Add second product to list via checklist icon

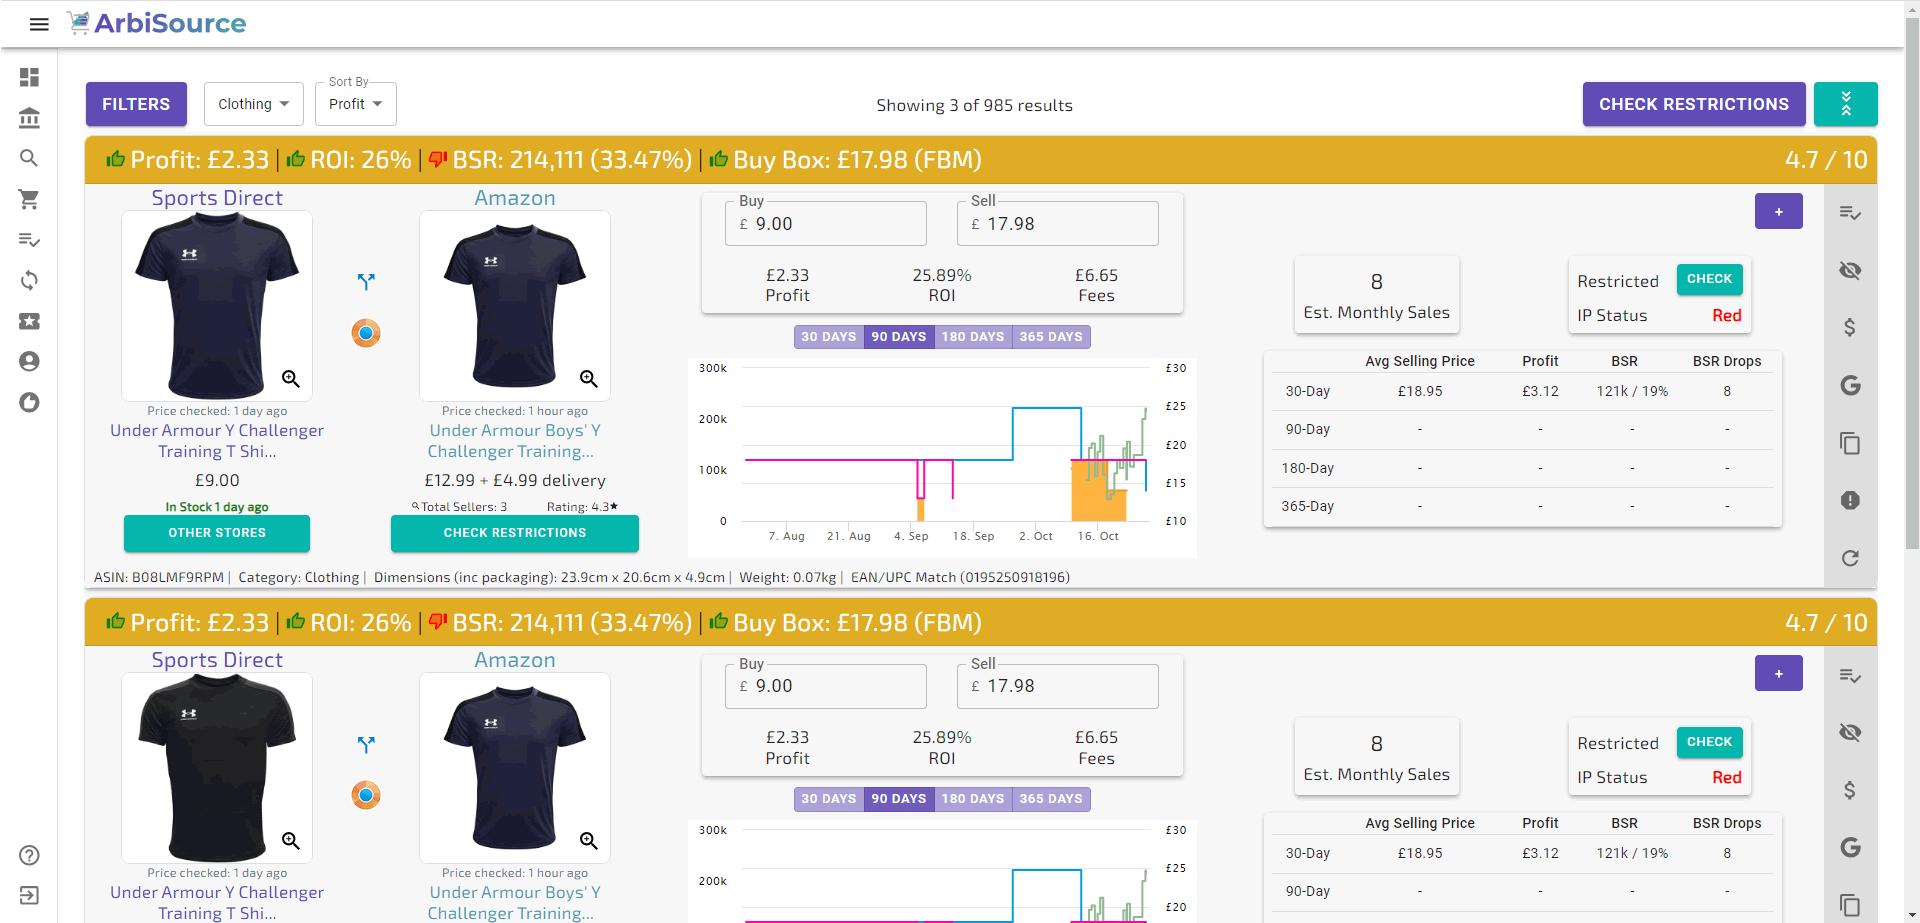1850,676
